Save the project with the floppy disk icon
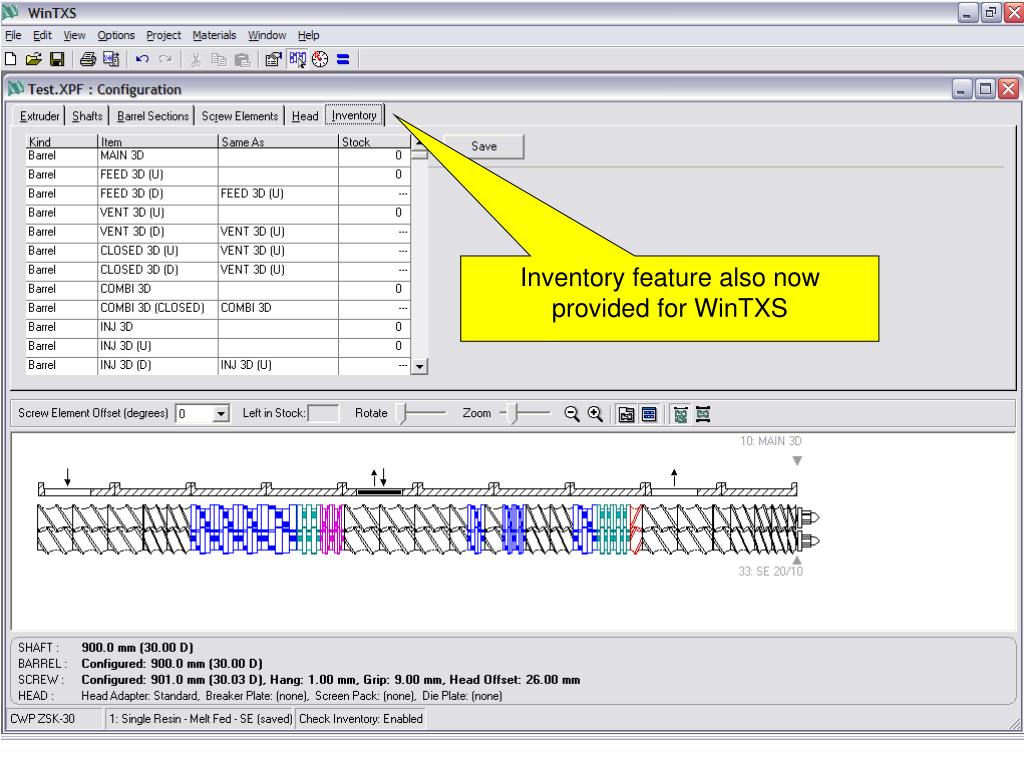This screenshot has height=768, width=1024. pyautogui.click(x=57, y=59)
